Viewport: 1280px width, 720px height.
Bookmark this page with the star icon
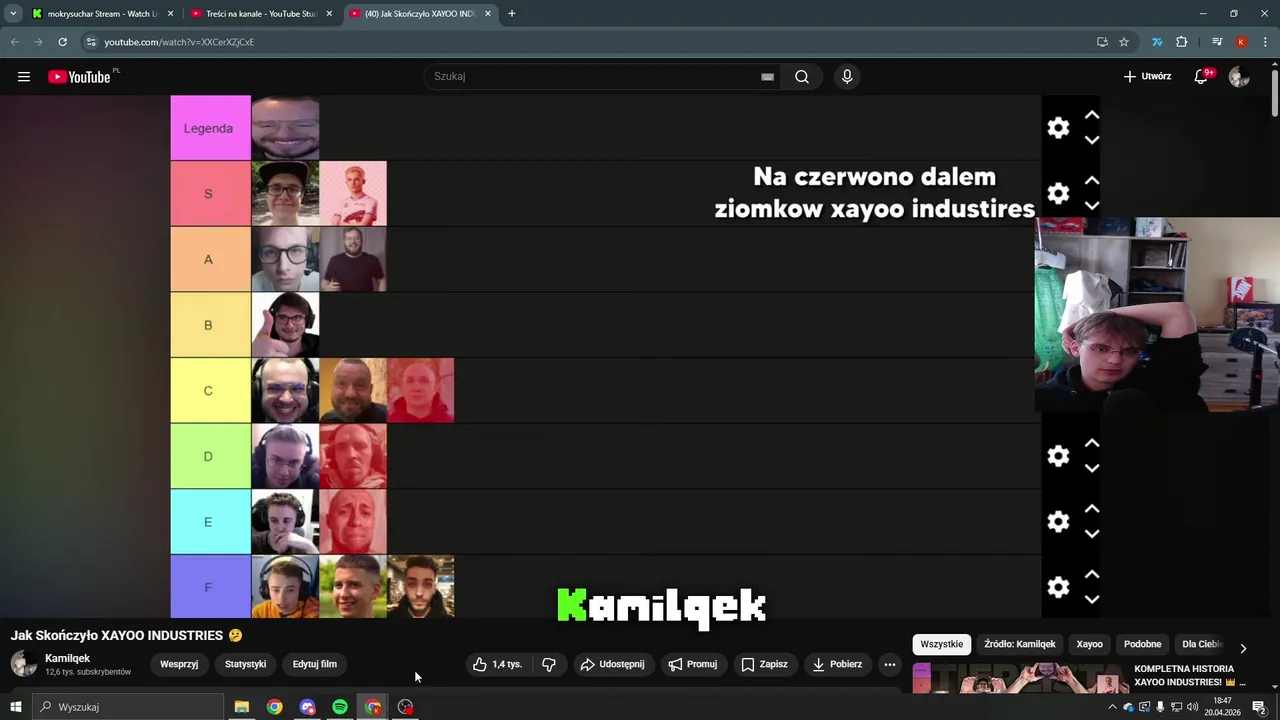click(x=1124, y=42)
